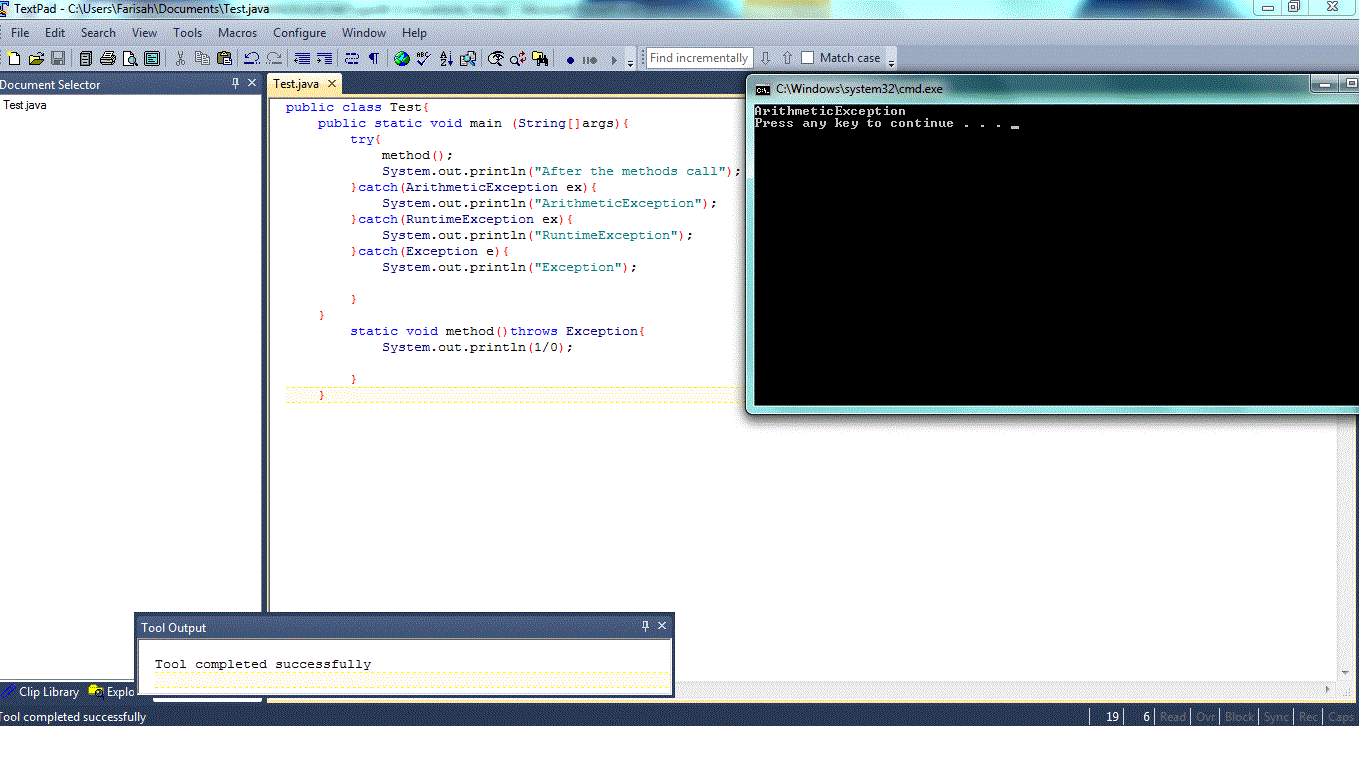Undo last edit with Undo arrow
1366x768 pixels.
[252, 59]
